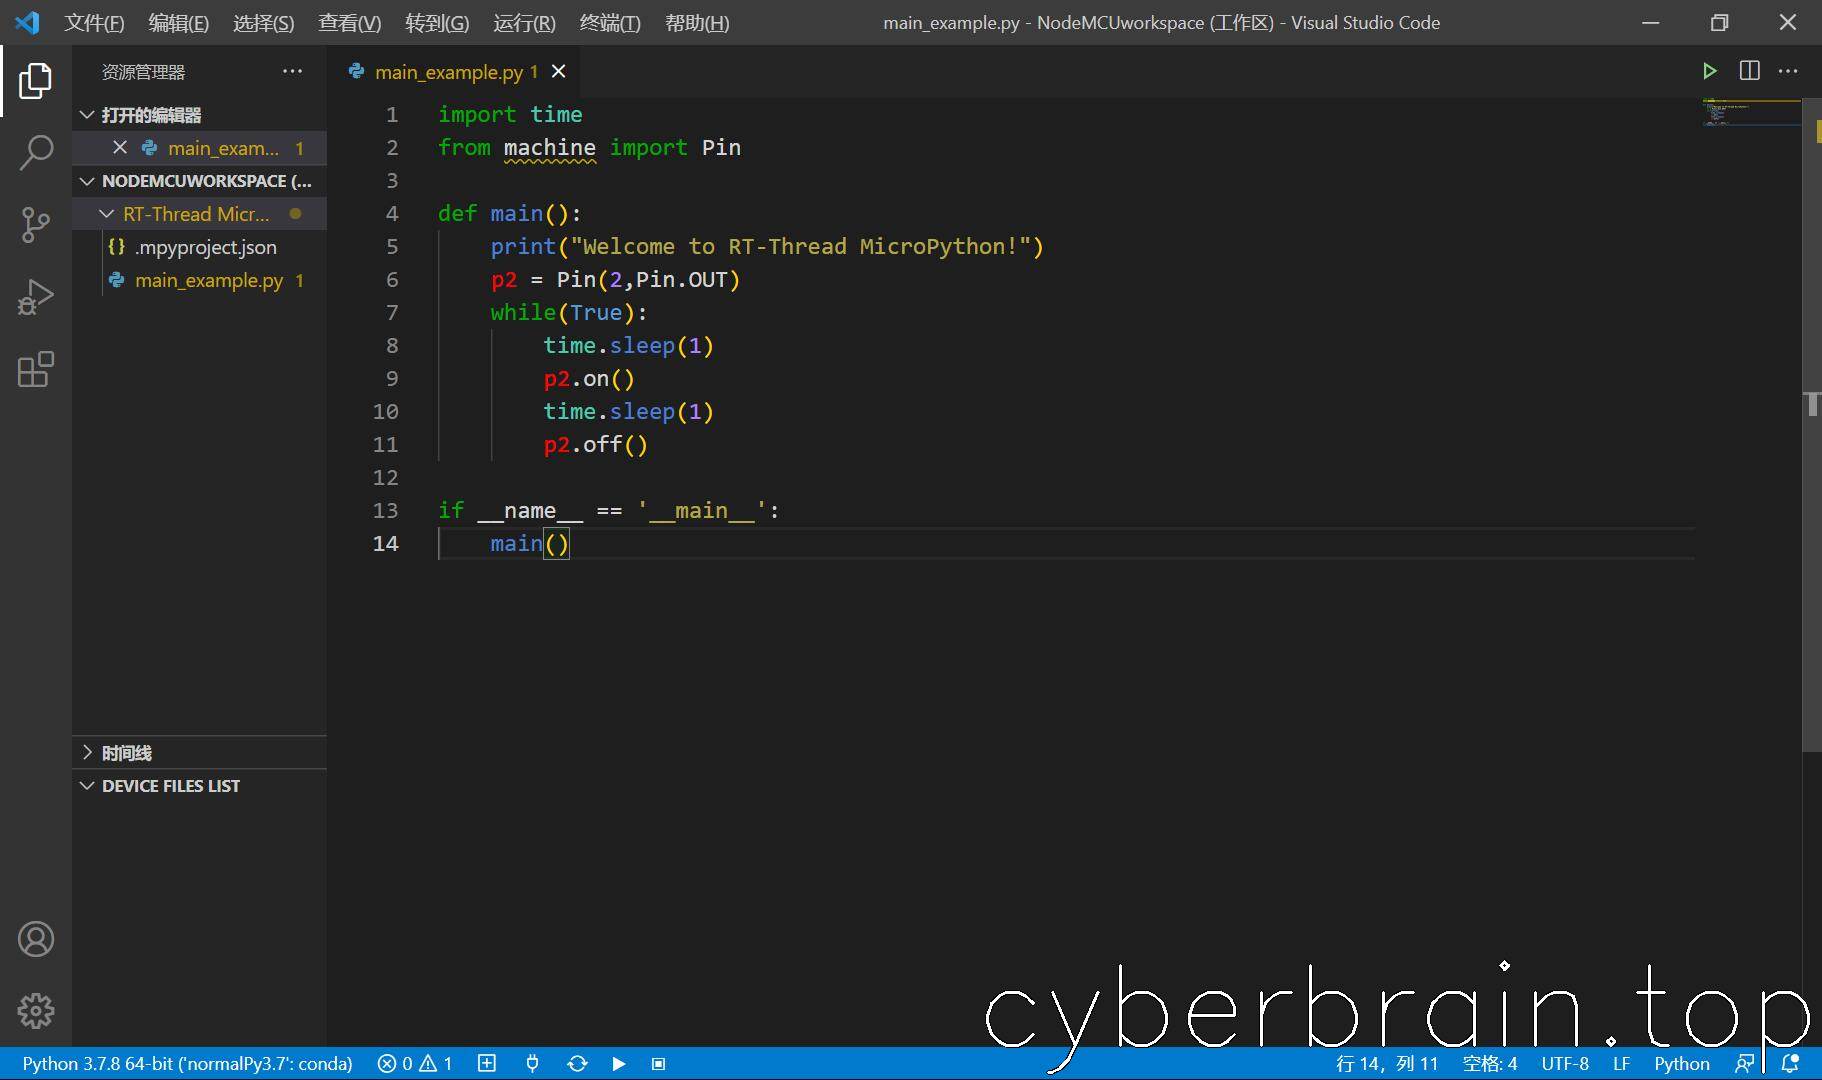Open the Source Control view
1822x1080 pixels.
point(36,225)
